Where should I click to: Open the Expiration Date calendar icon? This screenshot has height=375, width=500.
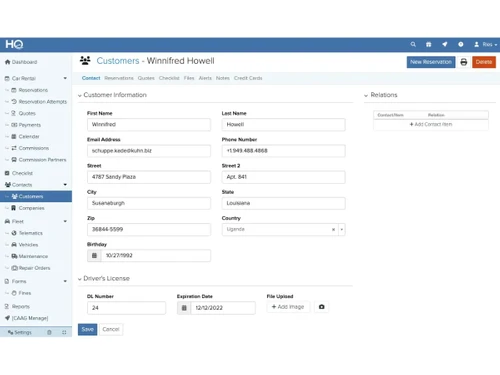(x=184, y=308)
